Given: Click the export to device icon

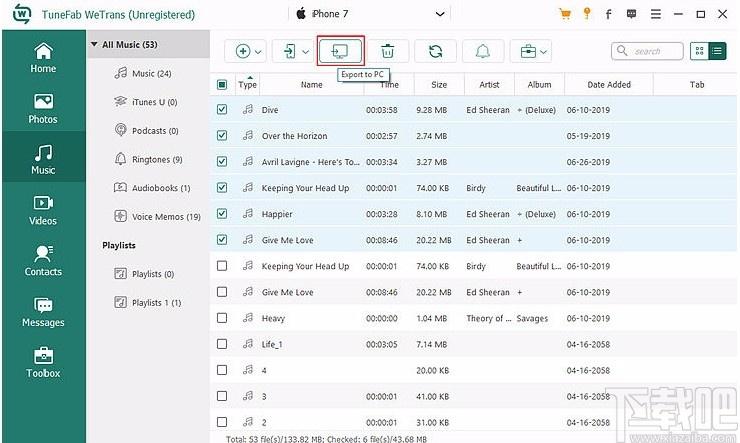Looking at the screenshot, I should 289,51.
